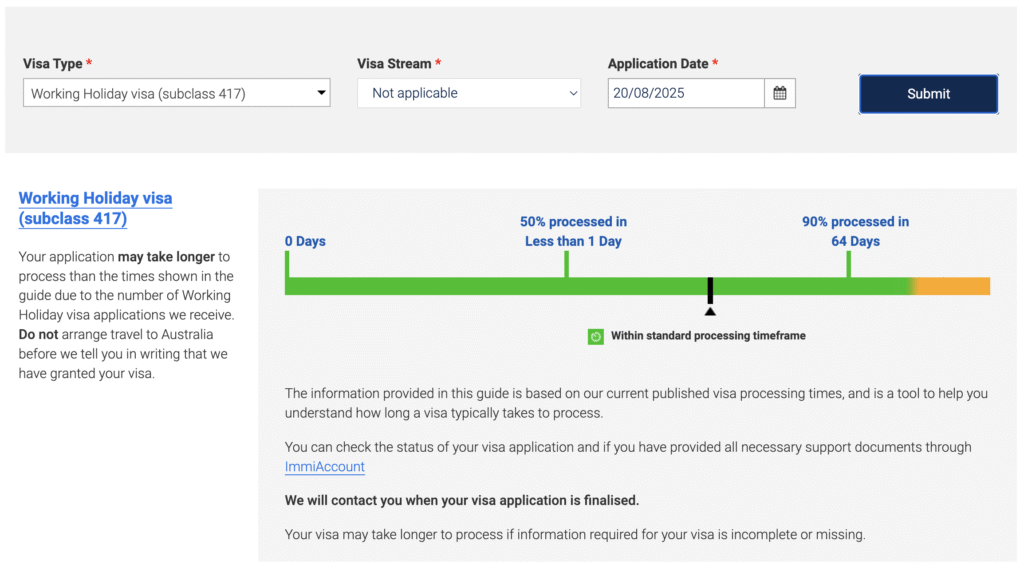Select the "0 Days" timeline label

click(305, 241)
